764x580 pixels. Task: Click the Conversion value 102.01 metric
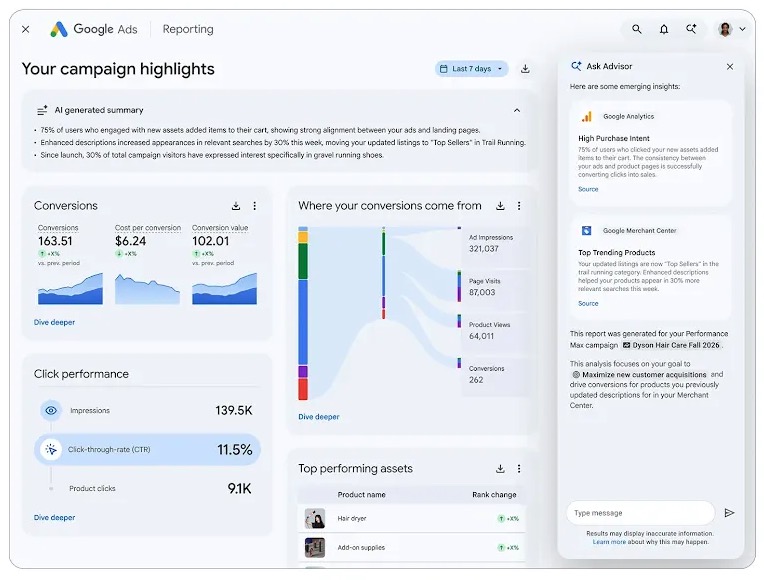click(x=210, y=241)
